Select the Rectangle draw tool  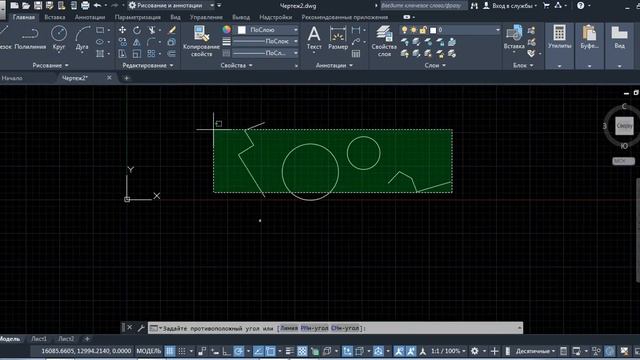(100, 30)
